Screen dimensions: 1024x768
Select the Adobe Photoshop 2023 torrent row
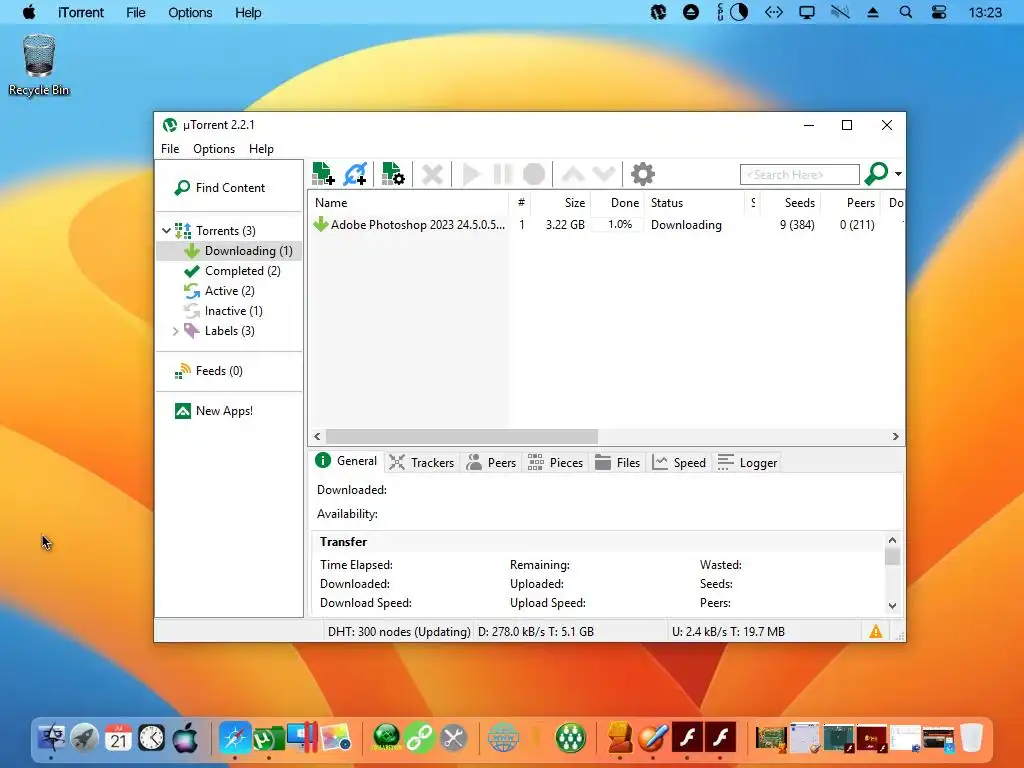(607, 225)
